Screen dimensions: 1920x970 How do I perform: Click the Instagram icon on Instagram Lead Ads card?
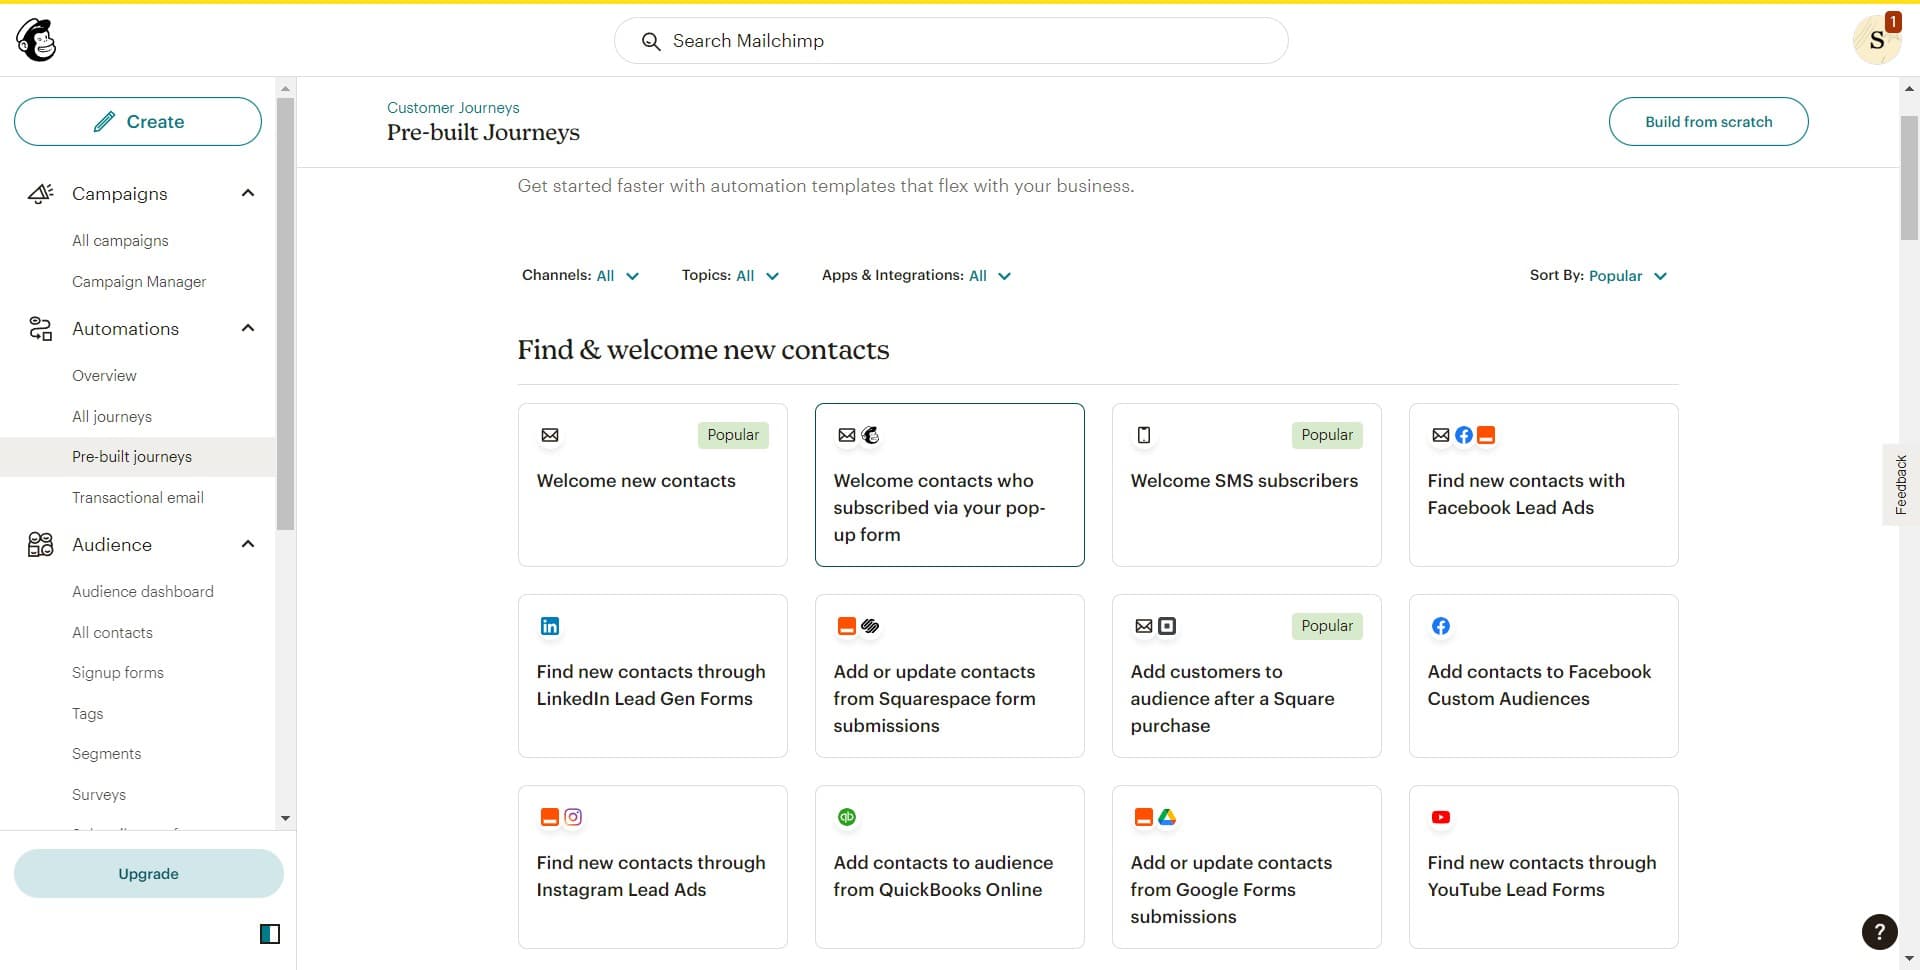(572, 817)
